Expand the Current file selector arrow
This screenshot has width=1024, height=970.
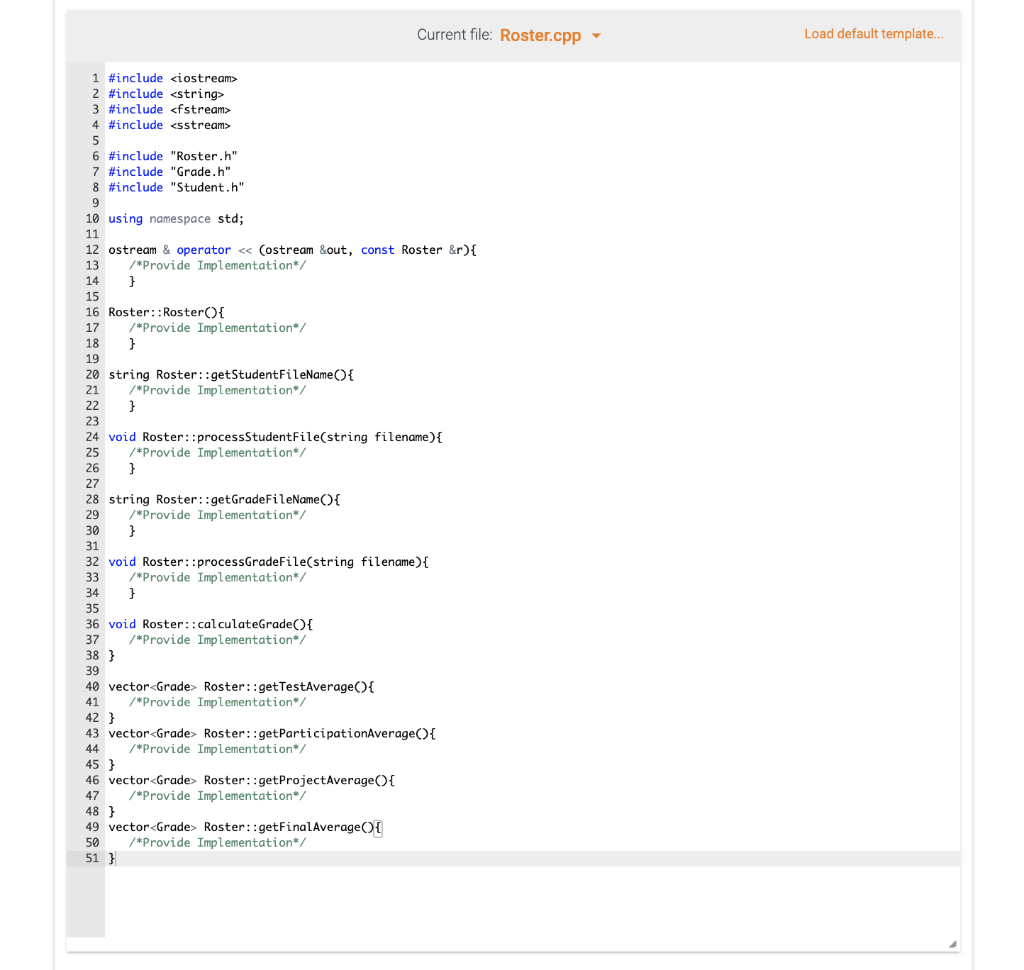[597, 35]
